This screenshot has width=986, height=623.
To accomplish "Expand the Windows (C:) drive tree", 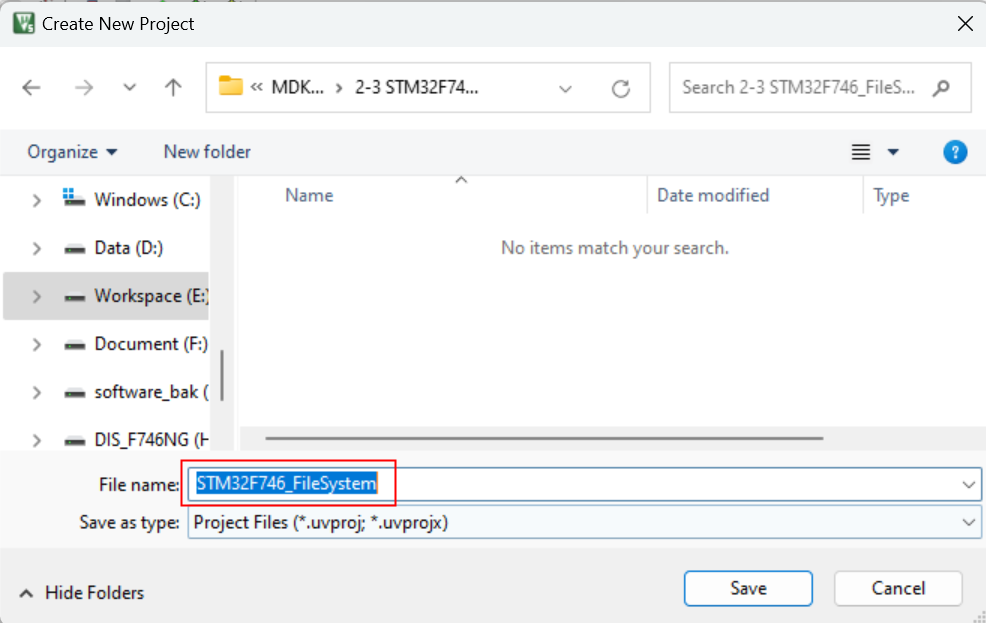I will pos(37,200).
